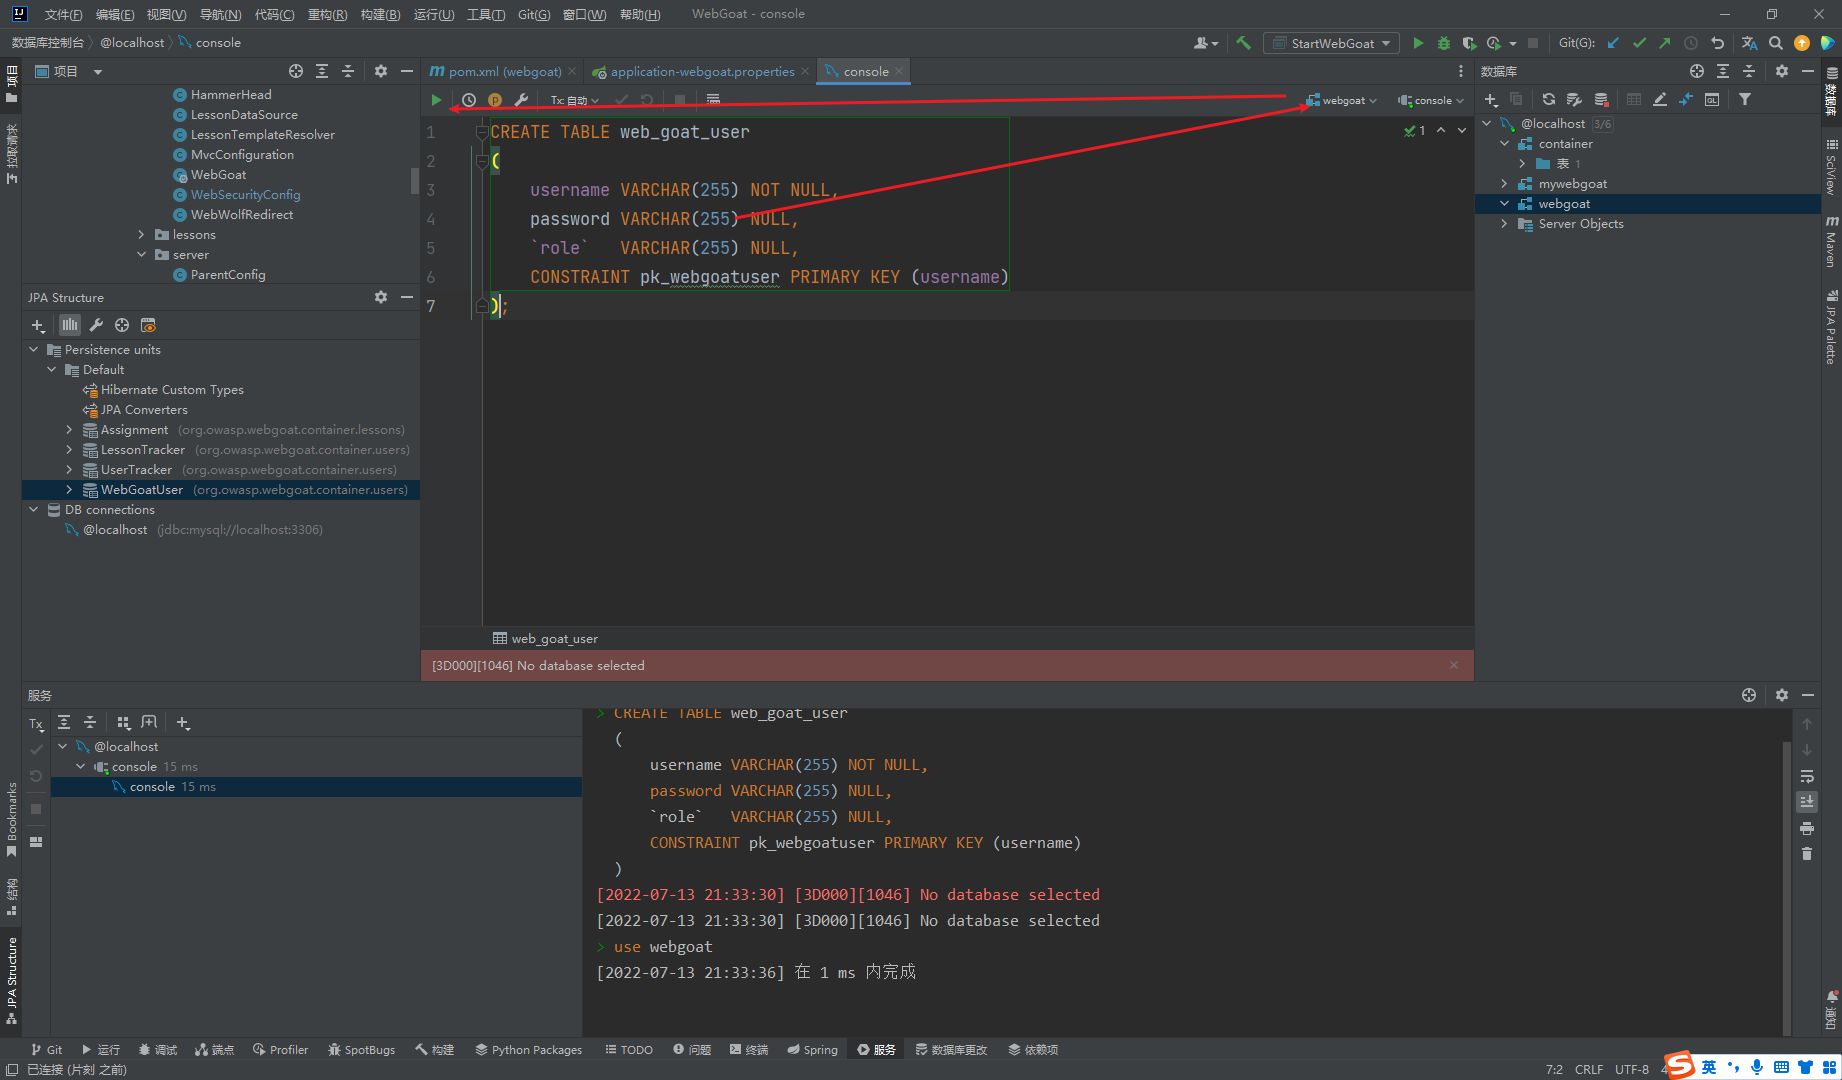The image size is (1842, 1080).
Task: Open the console session dropdown
Action: [1431, 100]
